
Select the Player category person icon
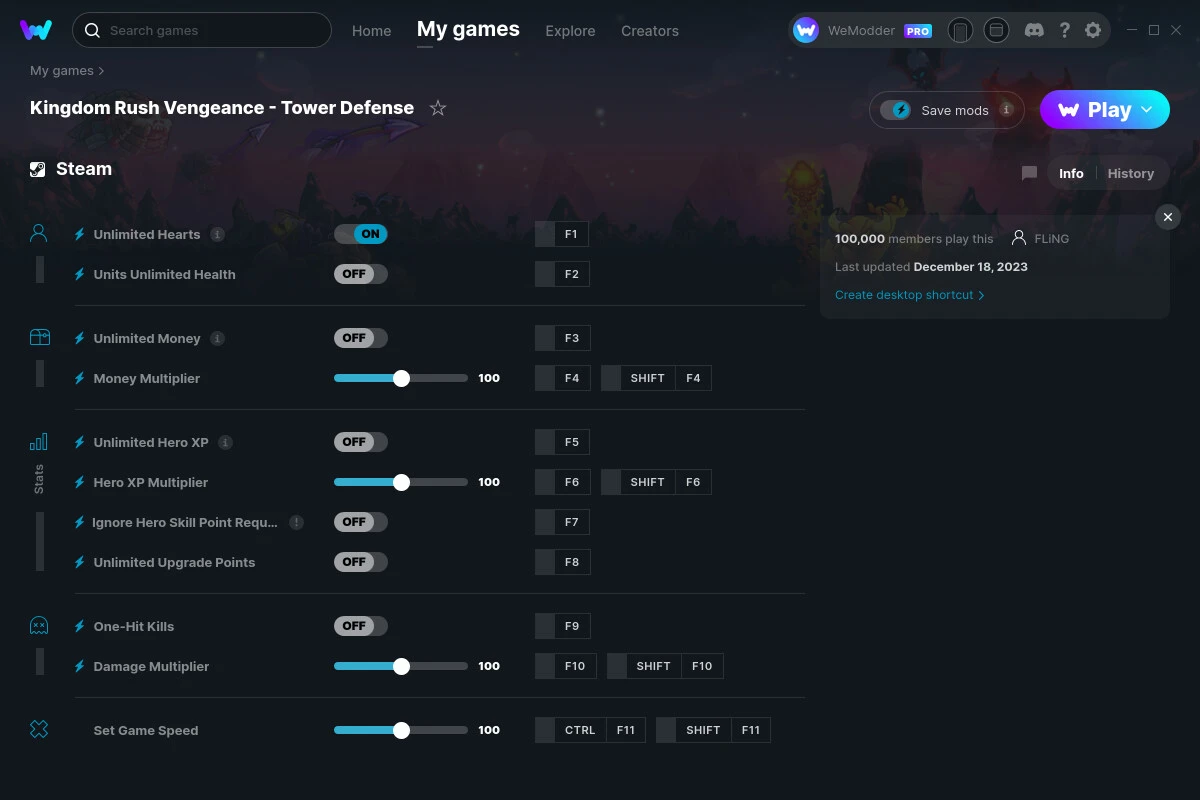coord(39,234)
